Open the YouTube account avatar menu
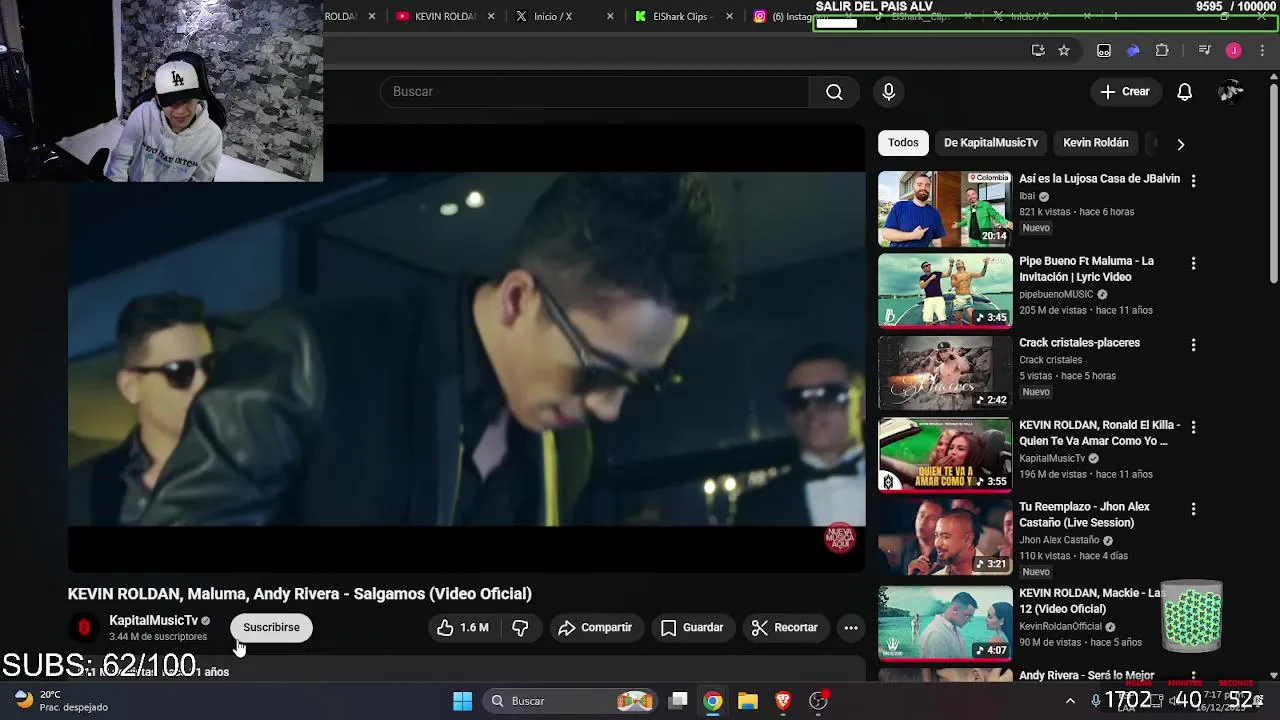Screen dimensions: 1280x720 point(1230,92)
